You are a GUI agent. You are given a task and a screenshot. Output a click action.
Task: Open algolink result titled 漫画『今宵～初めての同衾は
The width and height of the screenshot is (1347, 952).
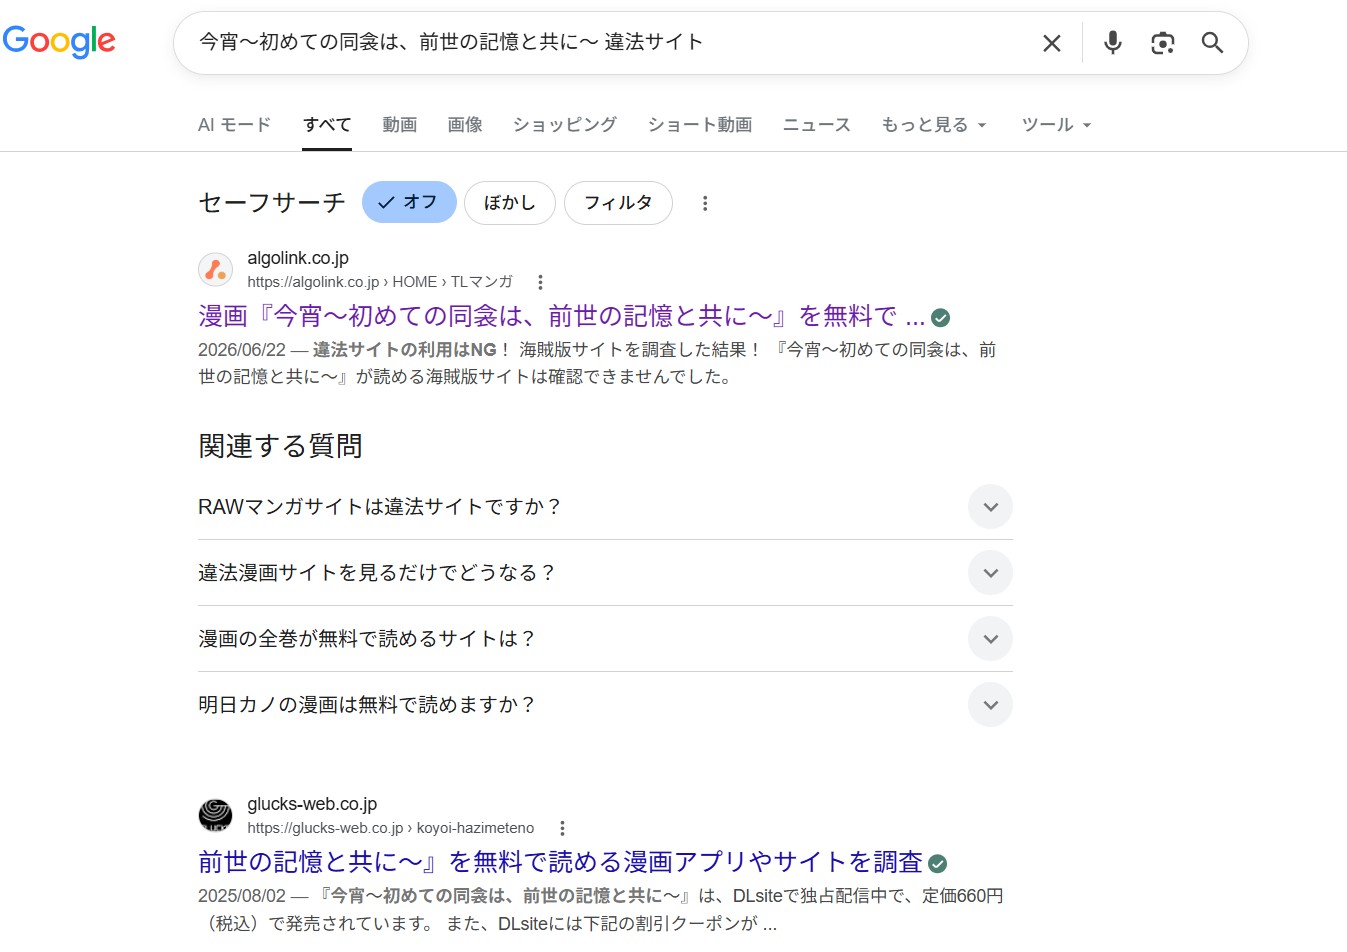click(x=561, y=316)
